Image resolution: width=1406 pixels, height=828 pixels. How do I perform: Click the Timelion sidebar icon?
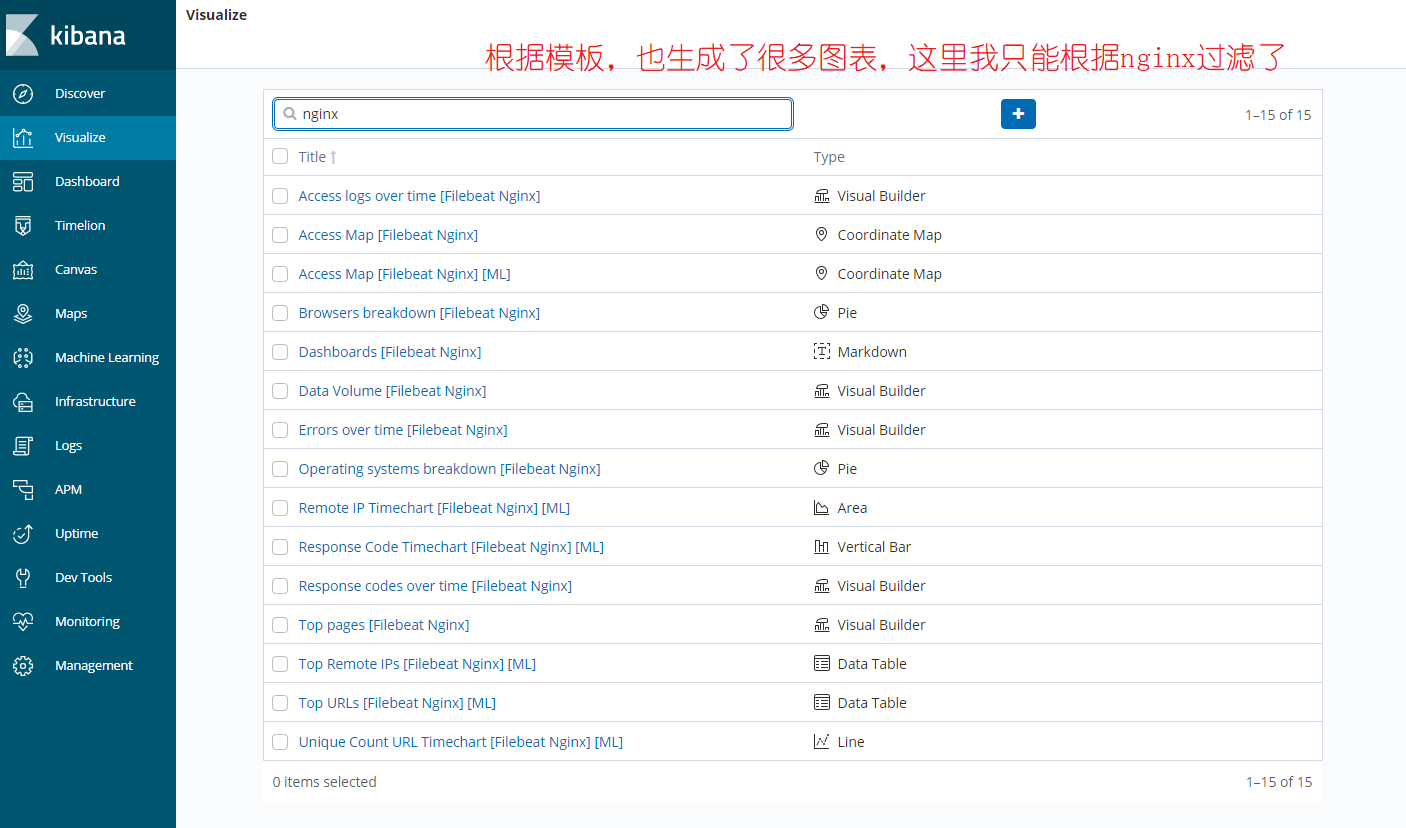tap(23, 225)
